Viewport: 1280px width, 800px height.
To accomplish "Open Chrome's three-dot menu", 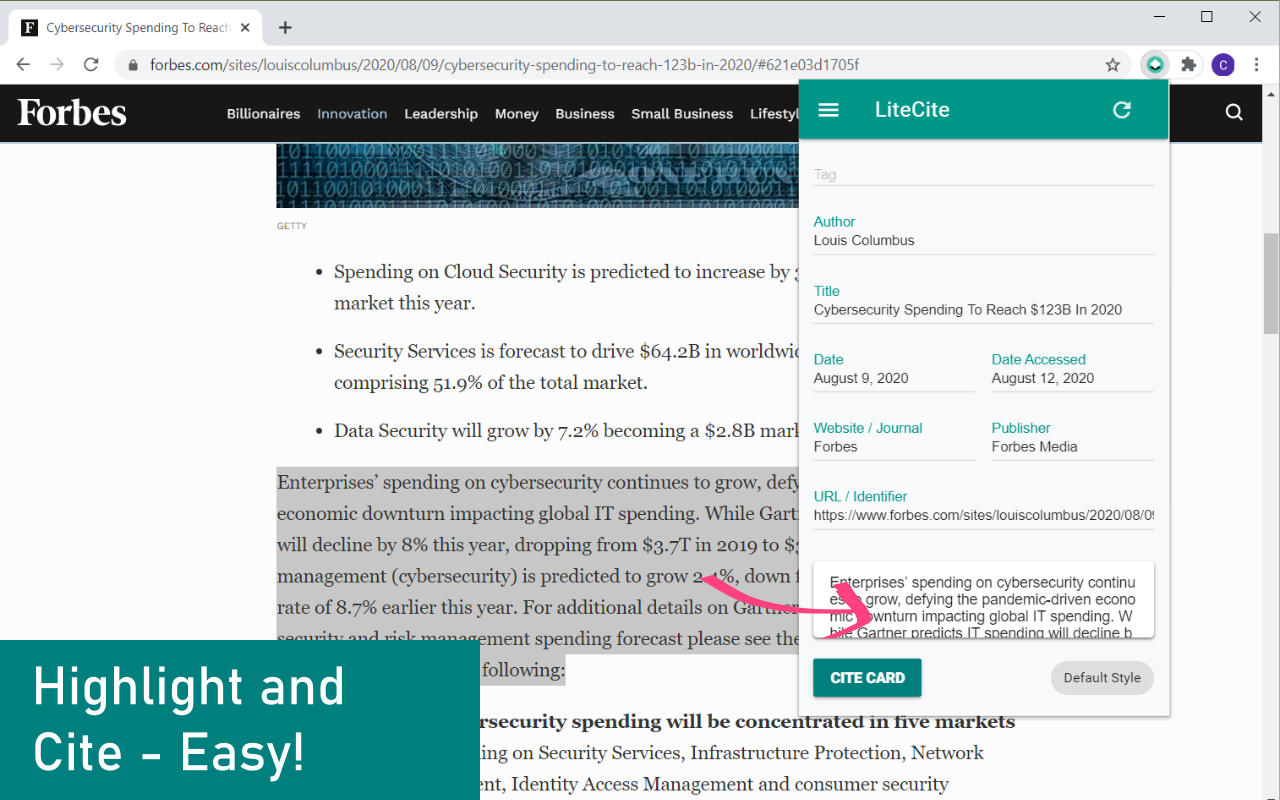I will 1256,65.
